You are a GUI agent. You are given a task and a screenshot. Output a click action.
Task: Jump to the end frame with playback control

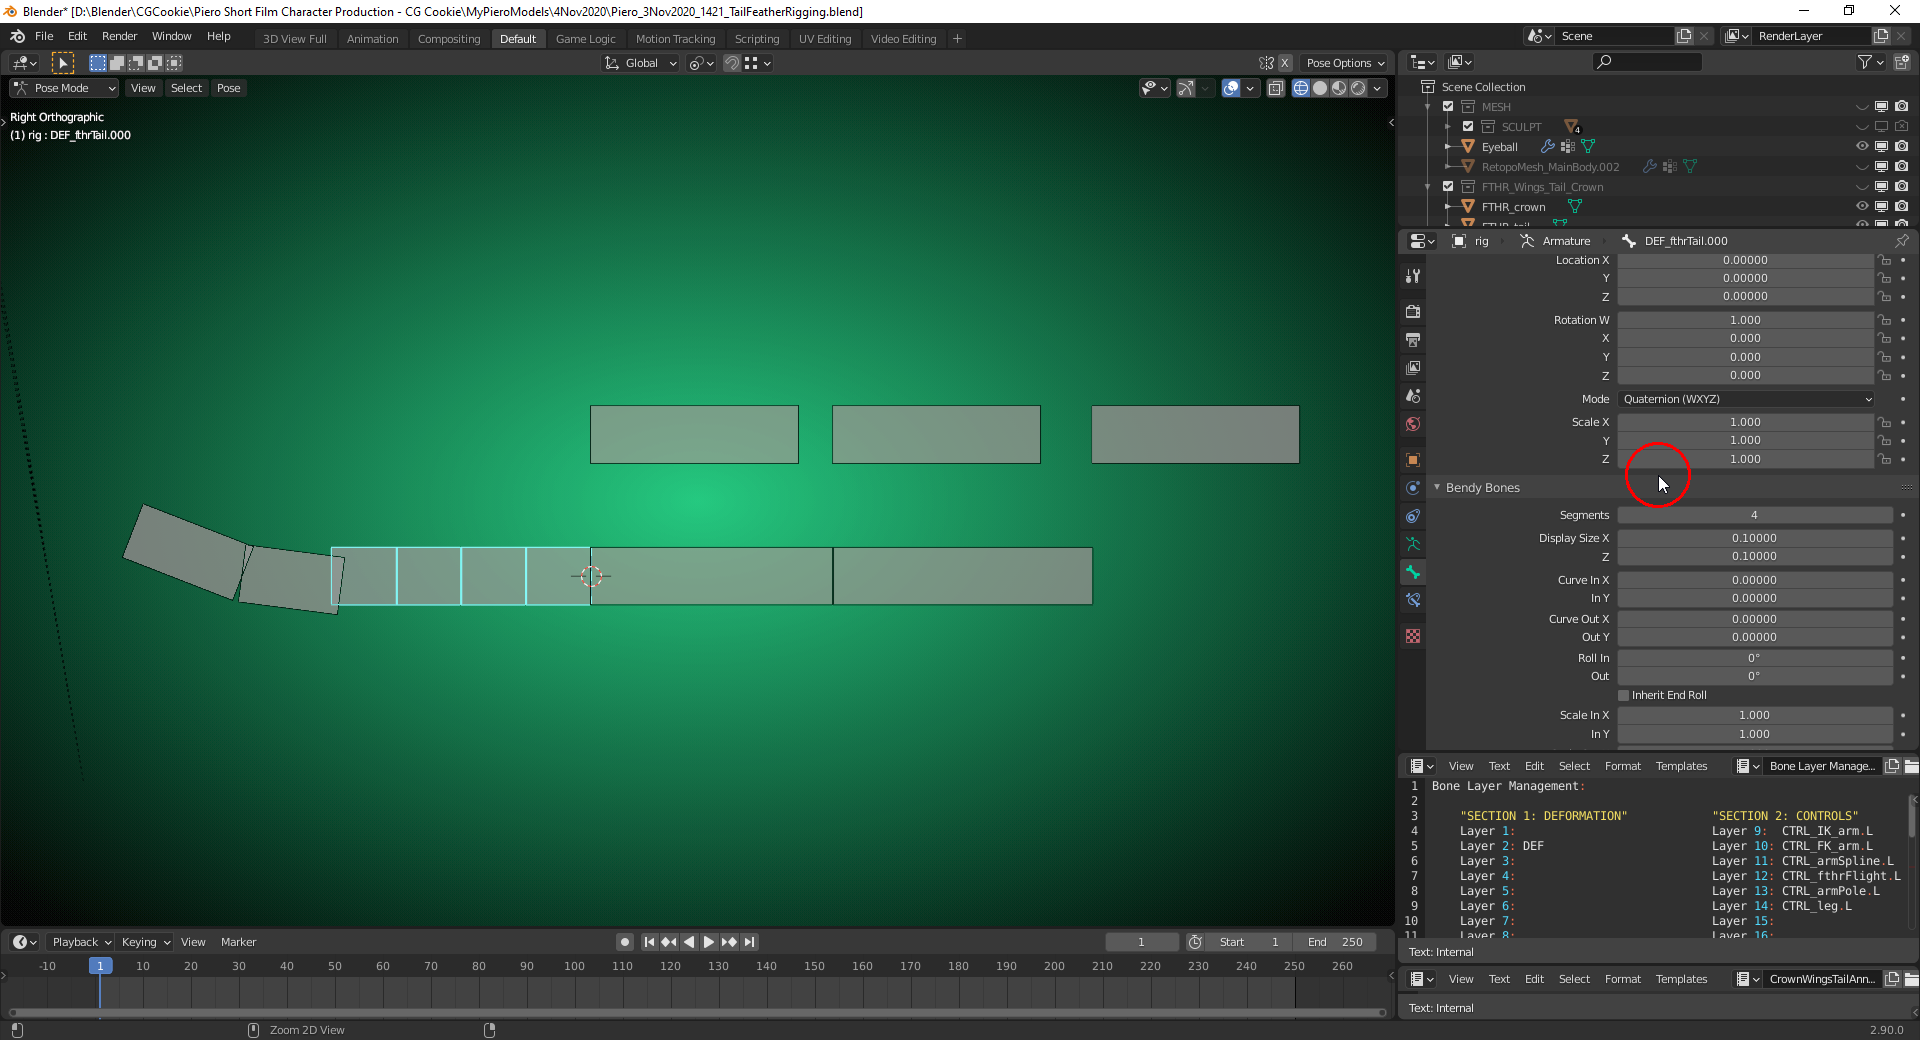click(750, 941)
